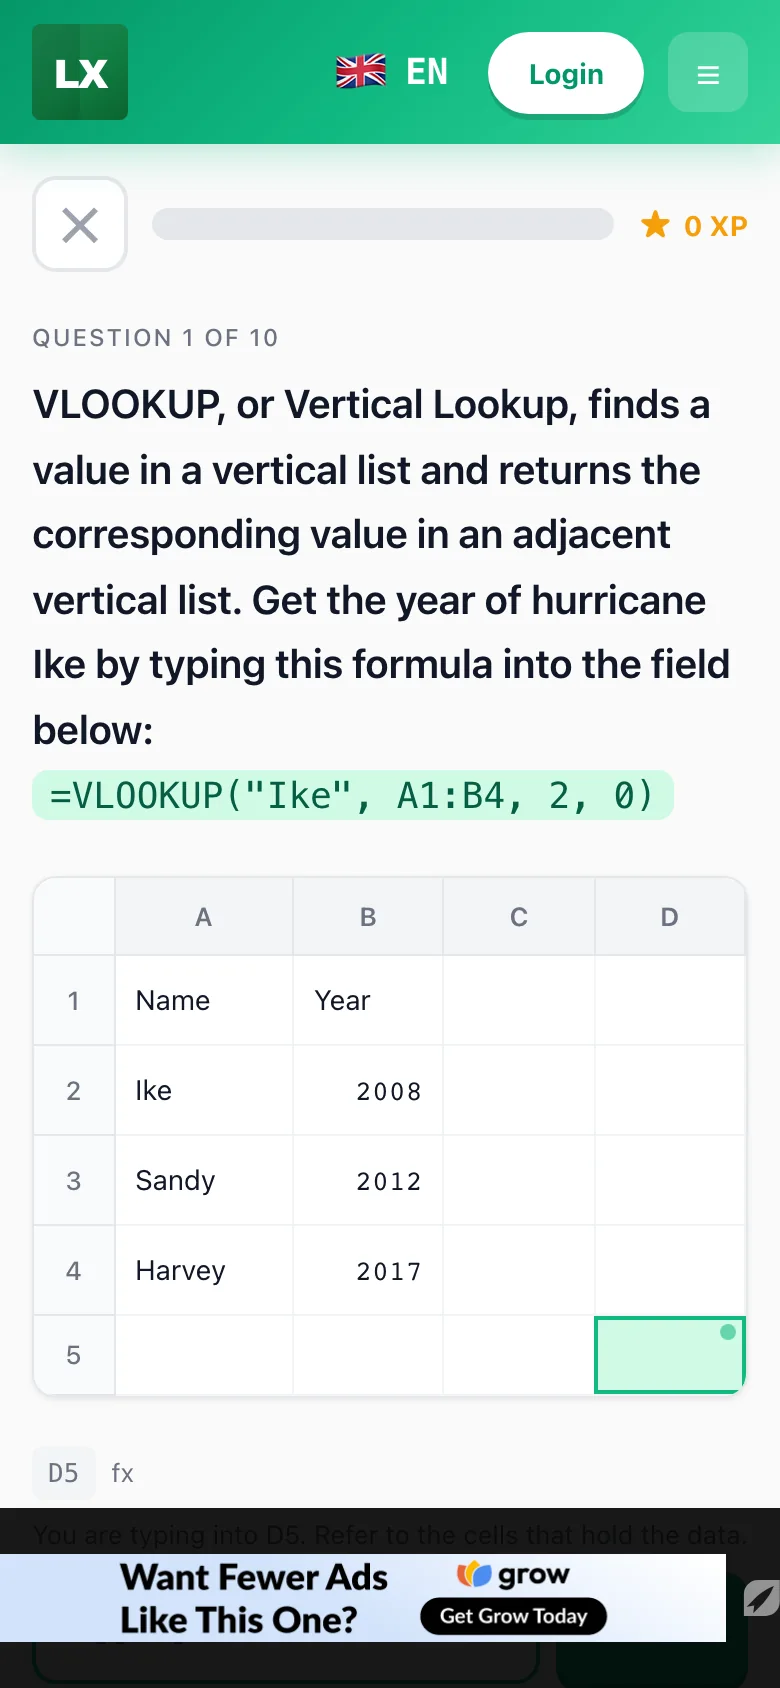Select row 3 header
The height and width of the screenshot is (1688, 780).
(x=74, y=1181)
